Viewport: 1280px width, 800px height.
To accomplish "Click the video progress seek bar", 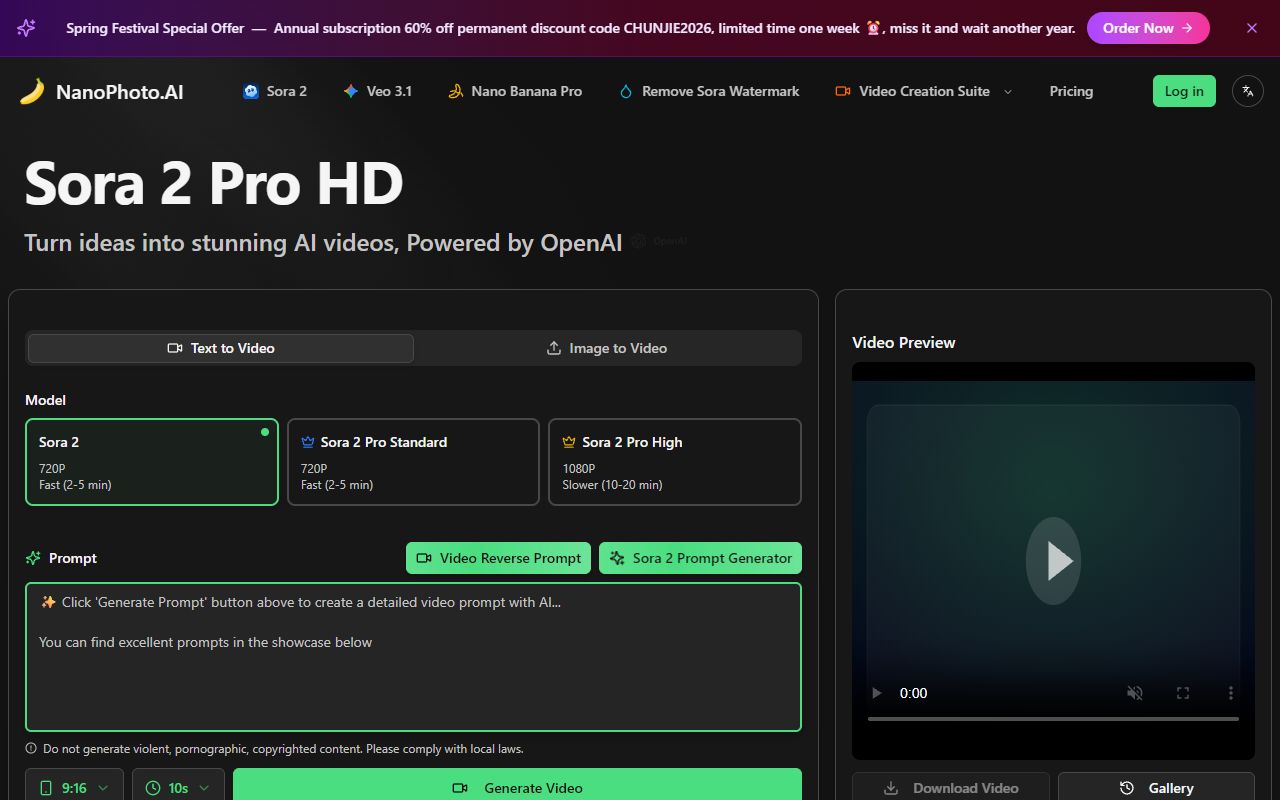I will click(x=1052, y=719).
